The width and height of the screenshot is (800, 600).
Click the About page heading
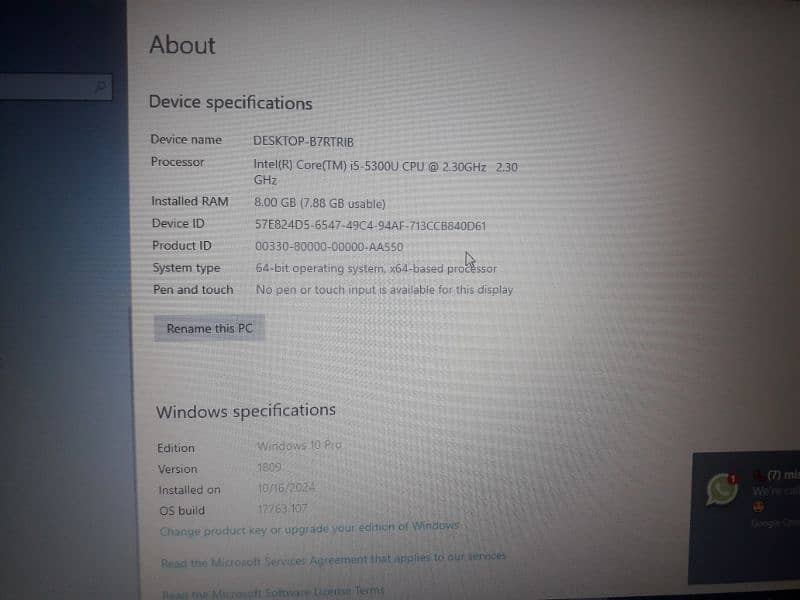183,45
